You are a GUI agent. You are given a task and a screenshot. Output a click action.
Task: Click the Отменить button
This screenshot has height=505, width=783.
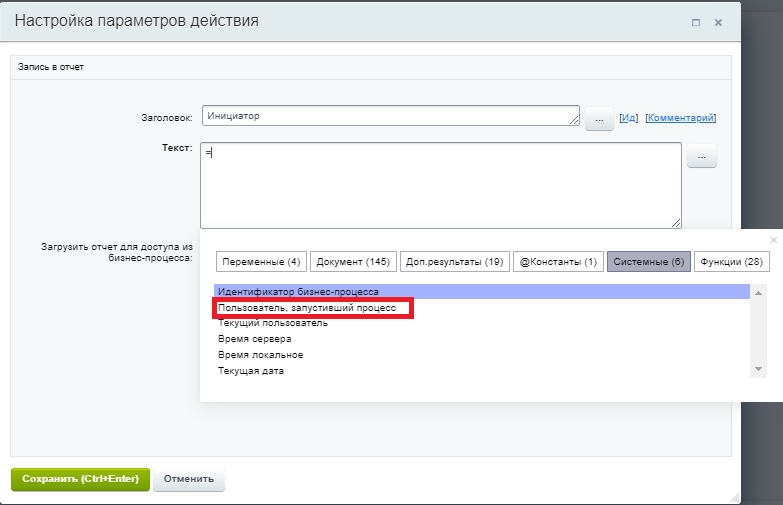coord(189,479)
